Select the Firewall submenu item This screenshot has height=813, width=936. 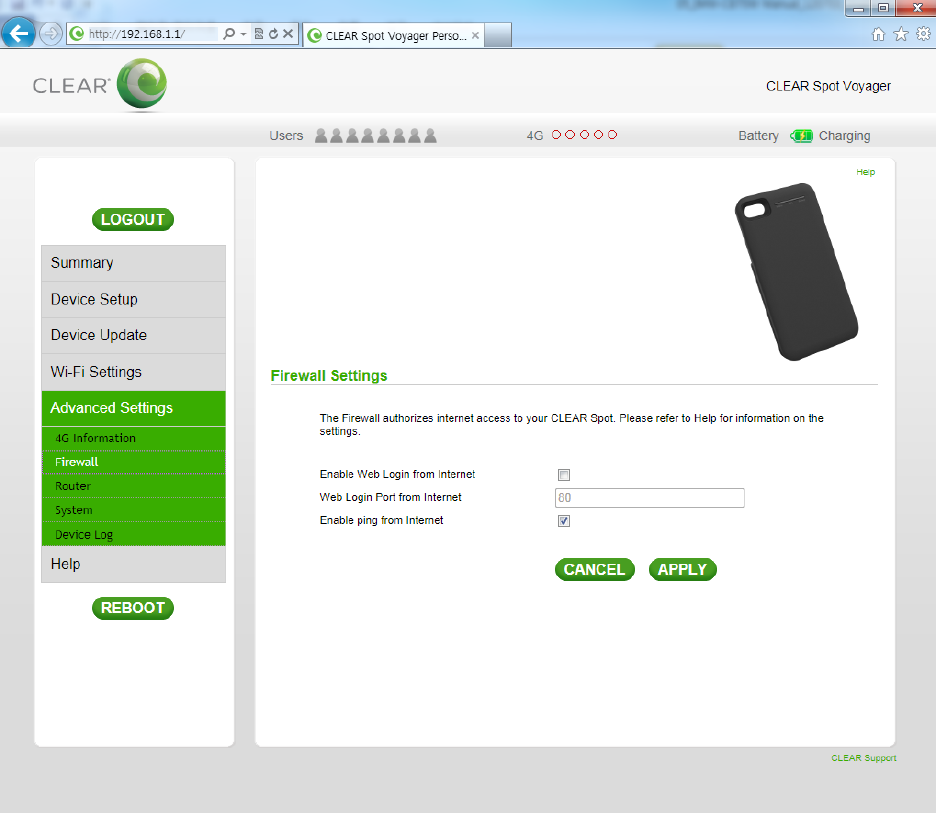click(x=134, y=462)
